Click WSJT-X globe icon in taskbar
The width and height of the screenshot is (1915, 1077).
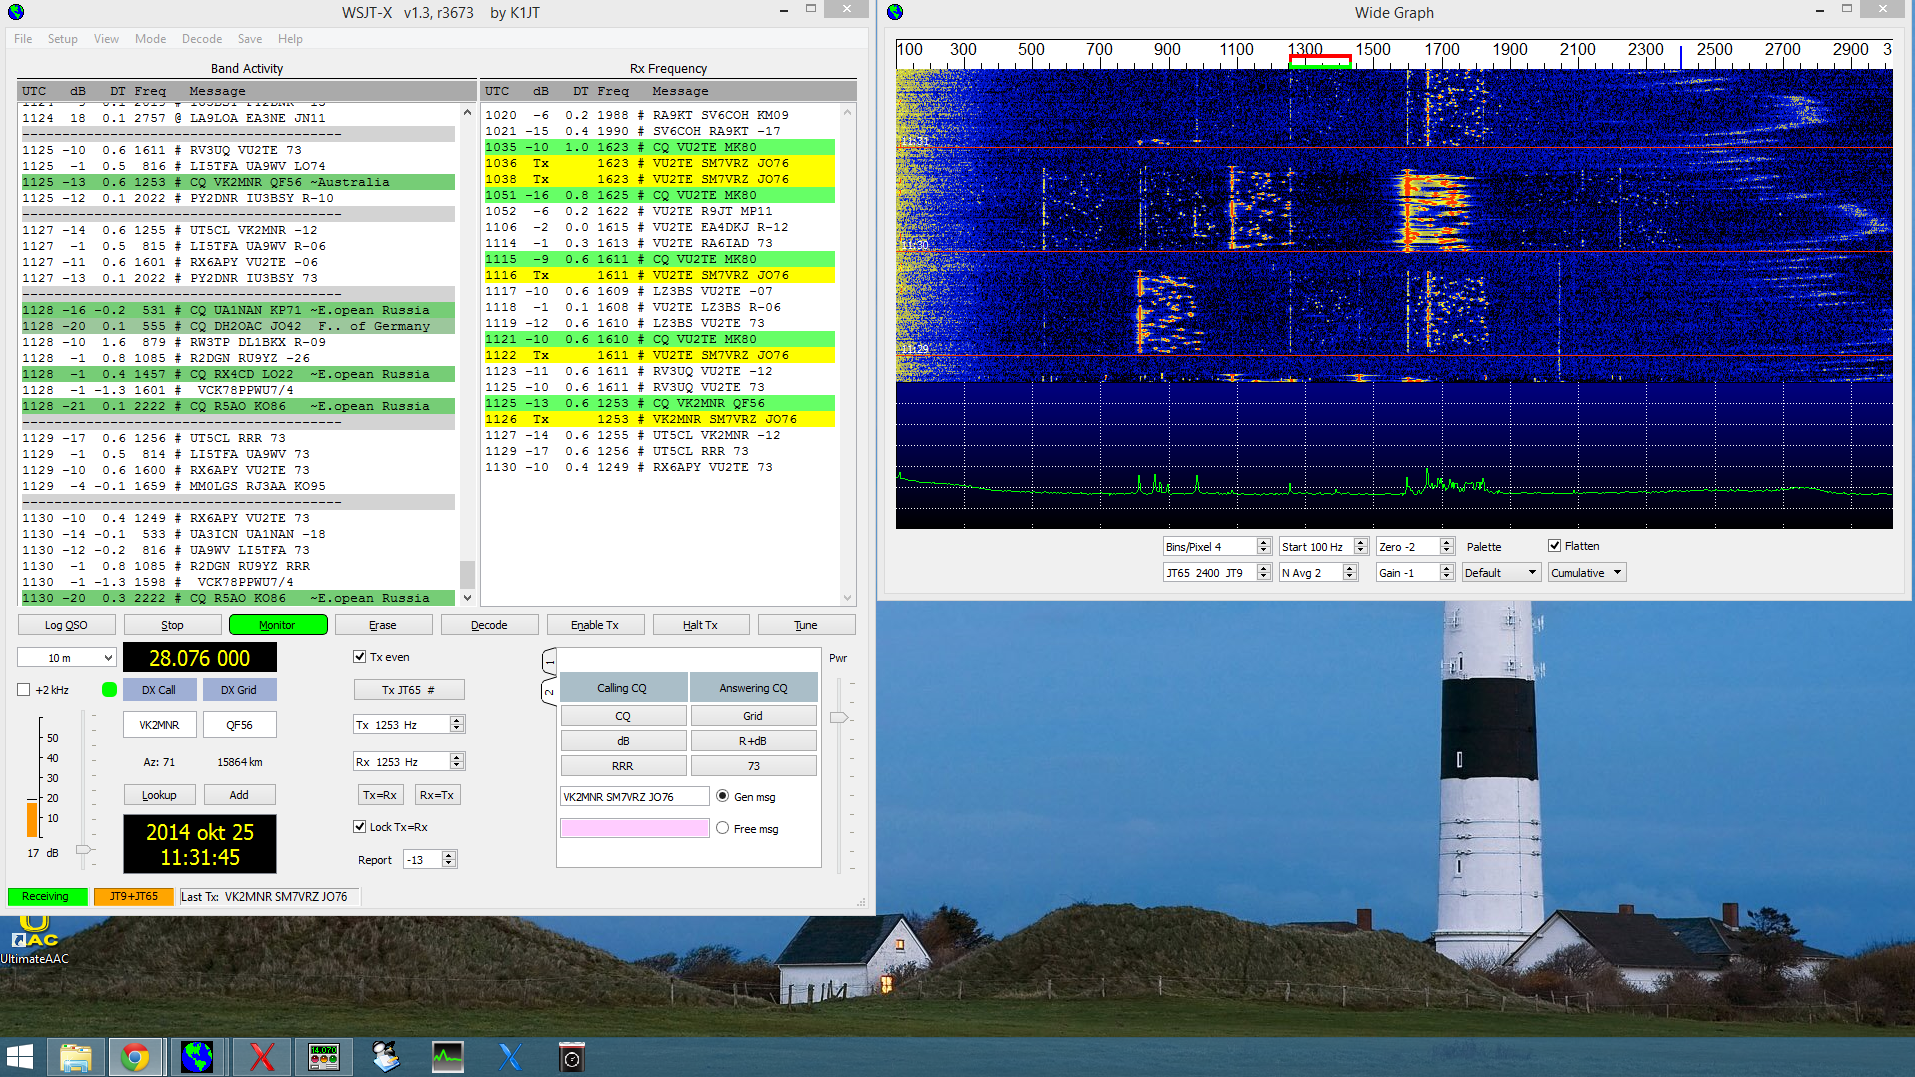[197, 1056]
